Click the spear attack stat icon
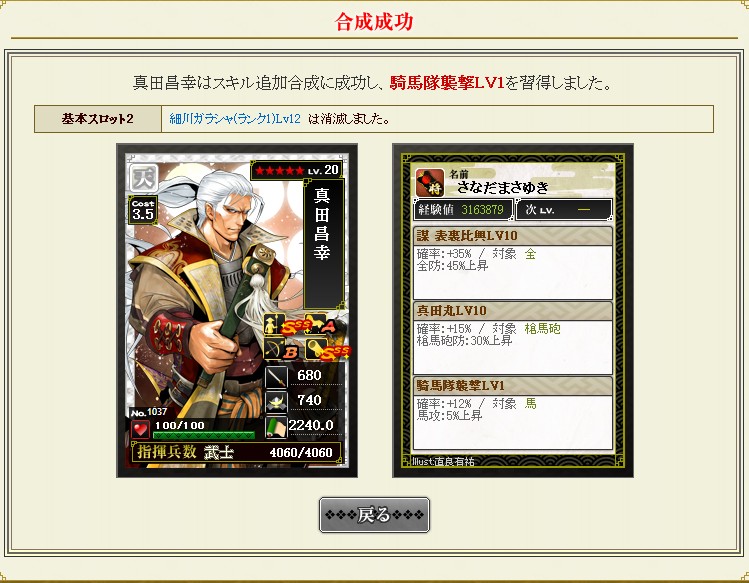 (277, 377)
